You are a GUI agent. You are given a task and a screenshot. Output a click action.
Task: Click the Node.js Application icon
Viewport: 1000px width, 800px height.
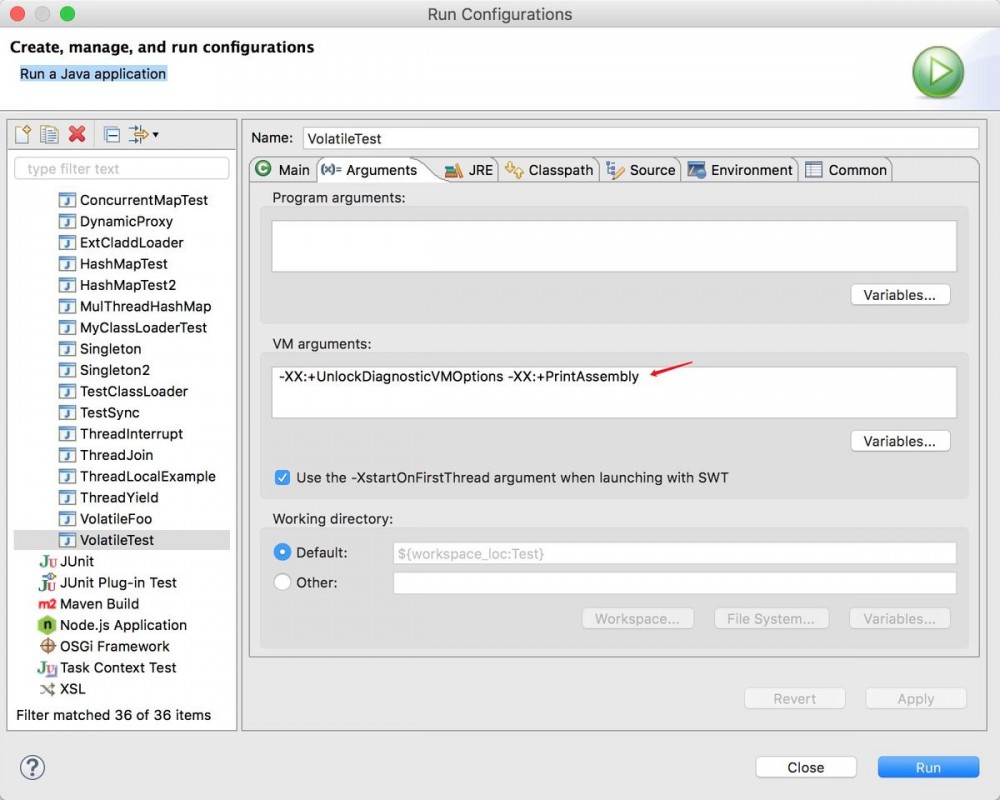47,625
